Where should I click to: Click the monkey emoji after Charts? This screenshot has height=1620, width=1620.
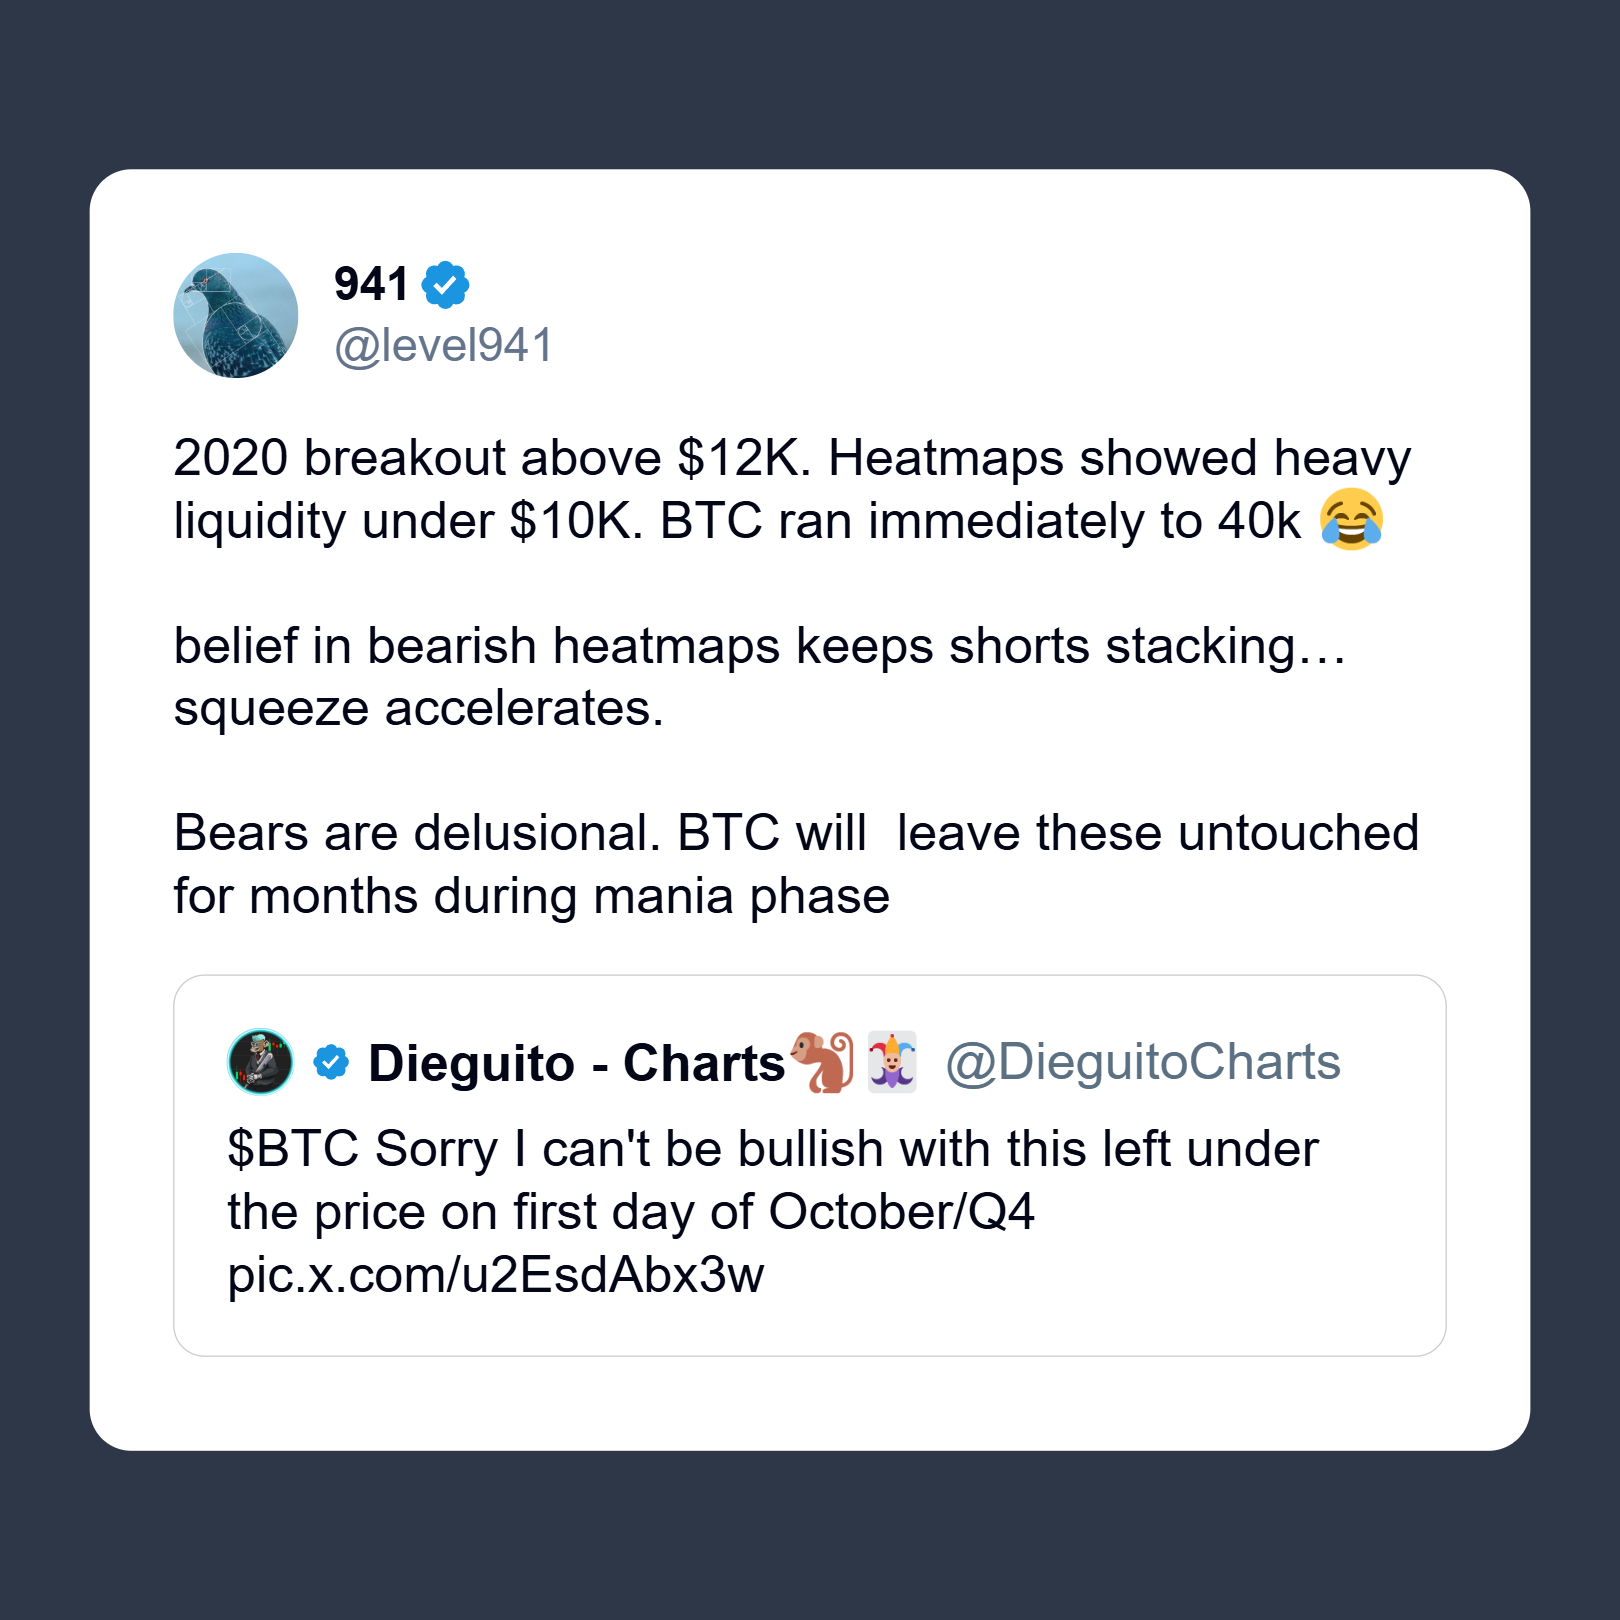pos(822,1062)
